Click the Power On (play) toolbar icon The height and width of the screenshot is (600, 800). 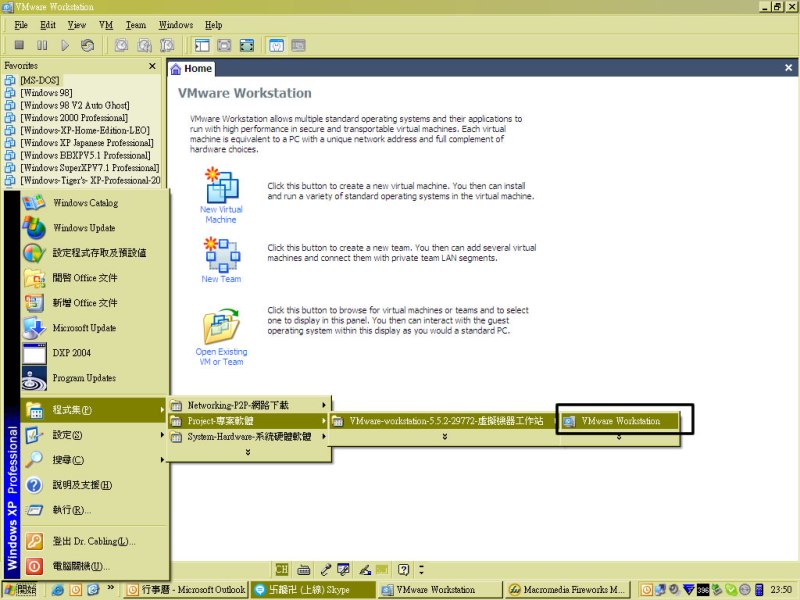click(x=65, y=45)
